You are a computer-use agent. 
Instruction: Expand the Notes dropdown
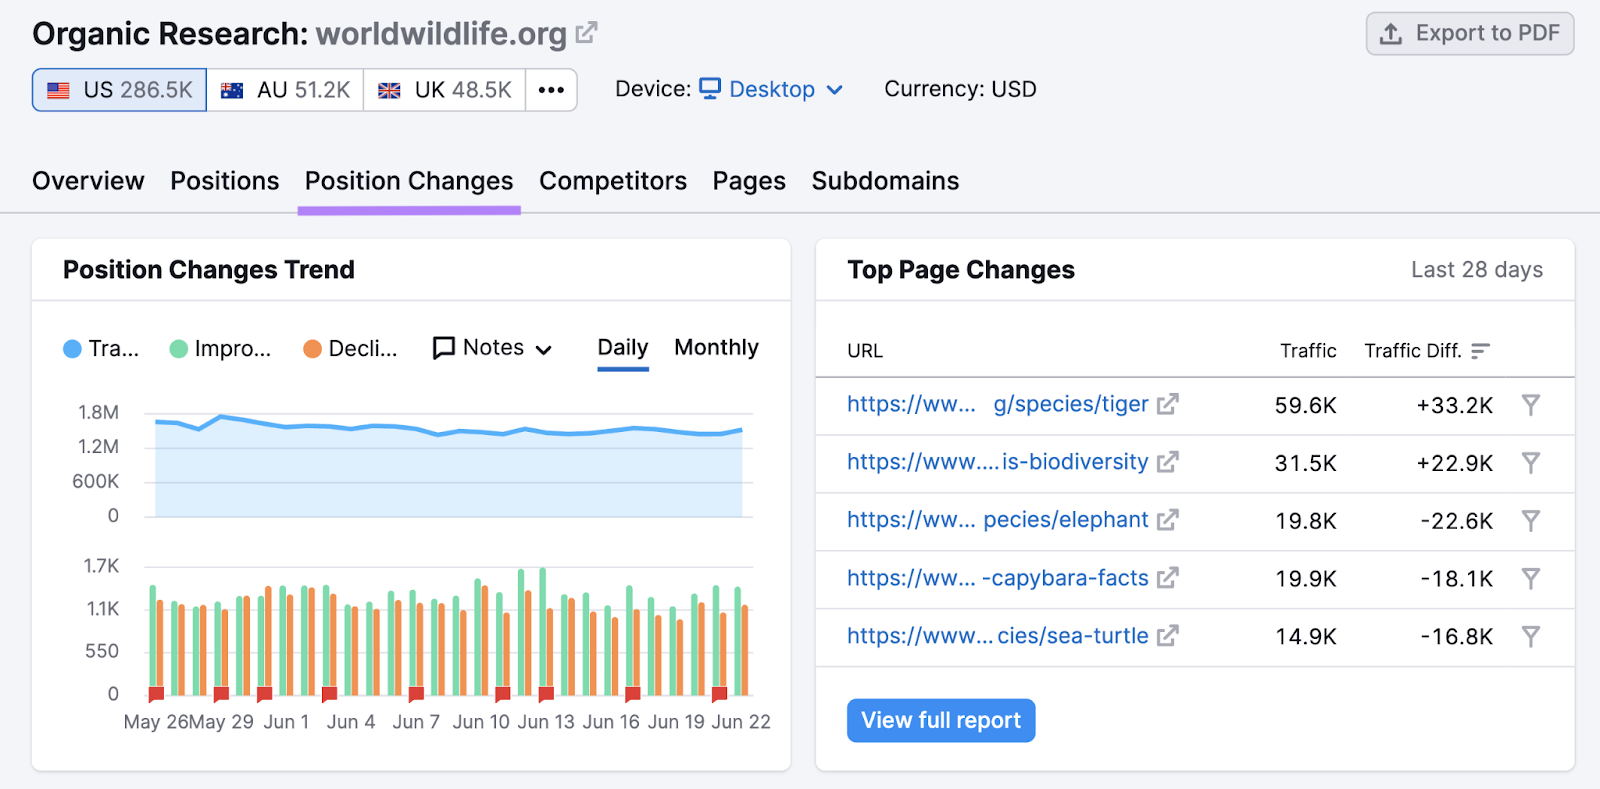coord(492,348)
